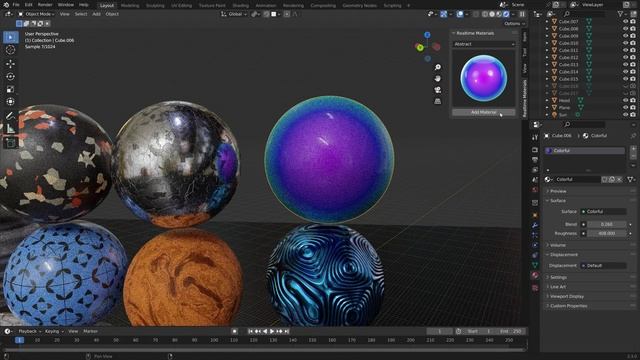This screenshot has height=360, width=640.
Task: Open the Material properties tab icon
Action: click(x=535, y=276)
